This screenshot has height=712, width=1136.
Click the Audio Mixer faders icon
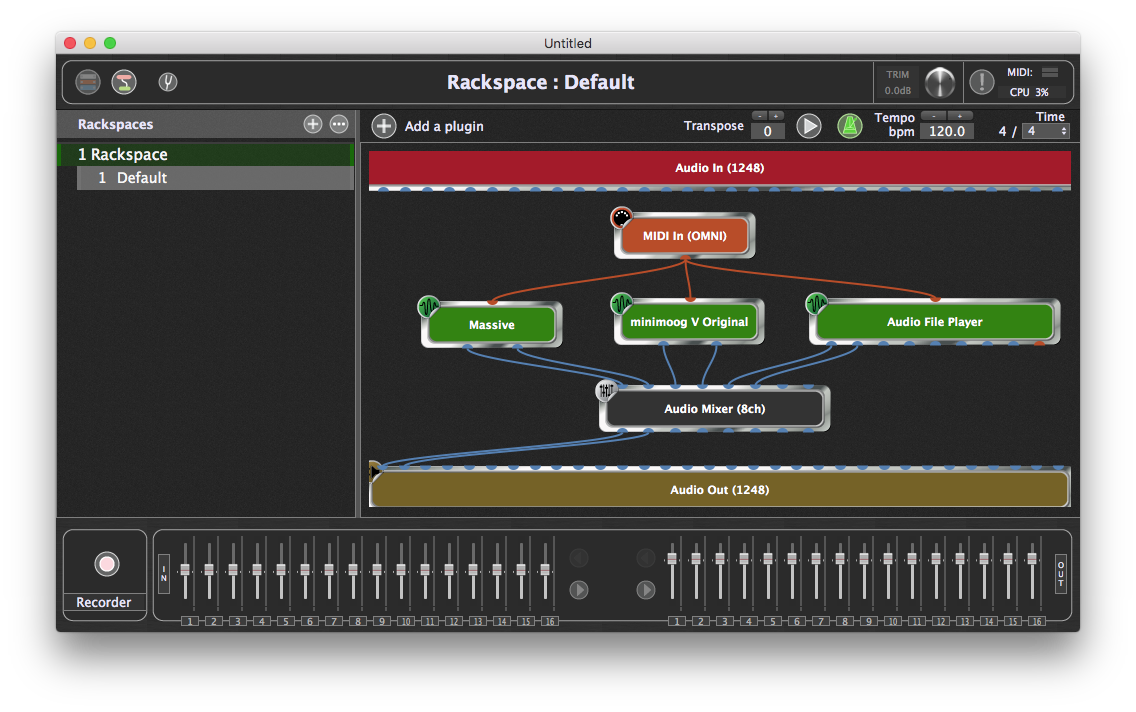click(x=606, y=390)
